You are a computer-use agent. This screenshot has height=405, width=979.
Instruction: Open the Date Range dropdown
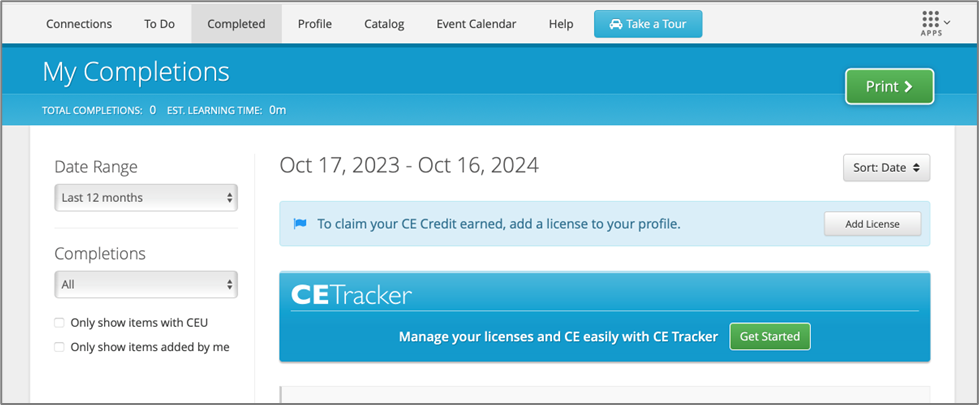(146, 198)
